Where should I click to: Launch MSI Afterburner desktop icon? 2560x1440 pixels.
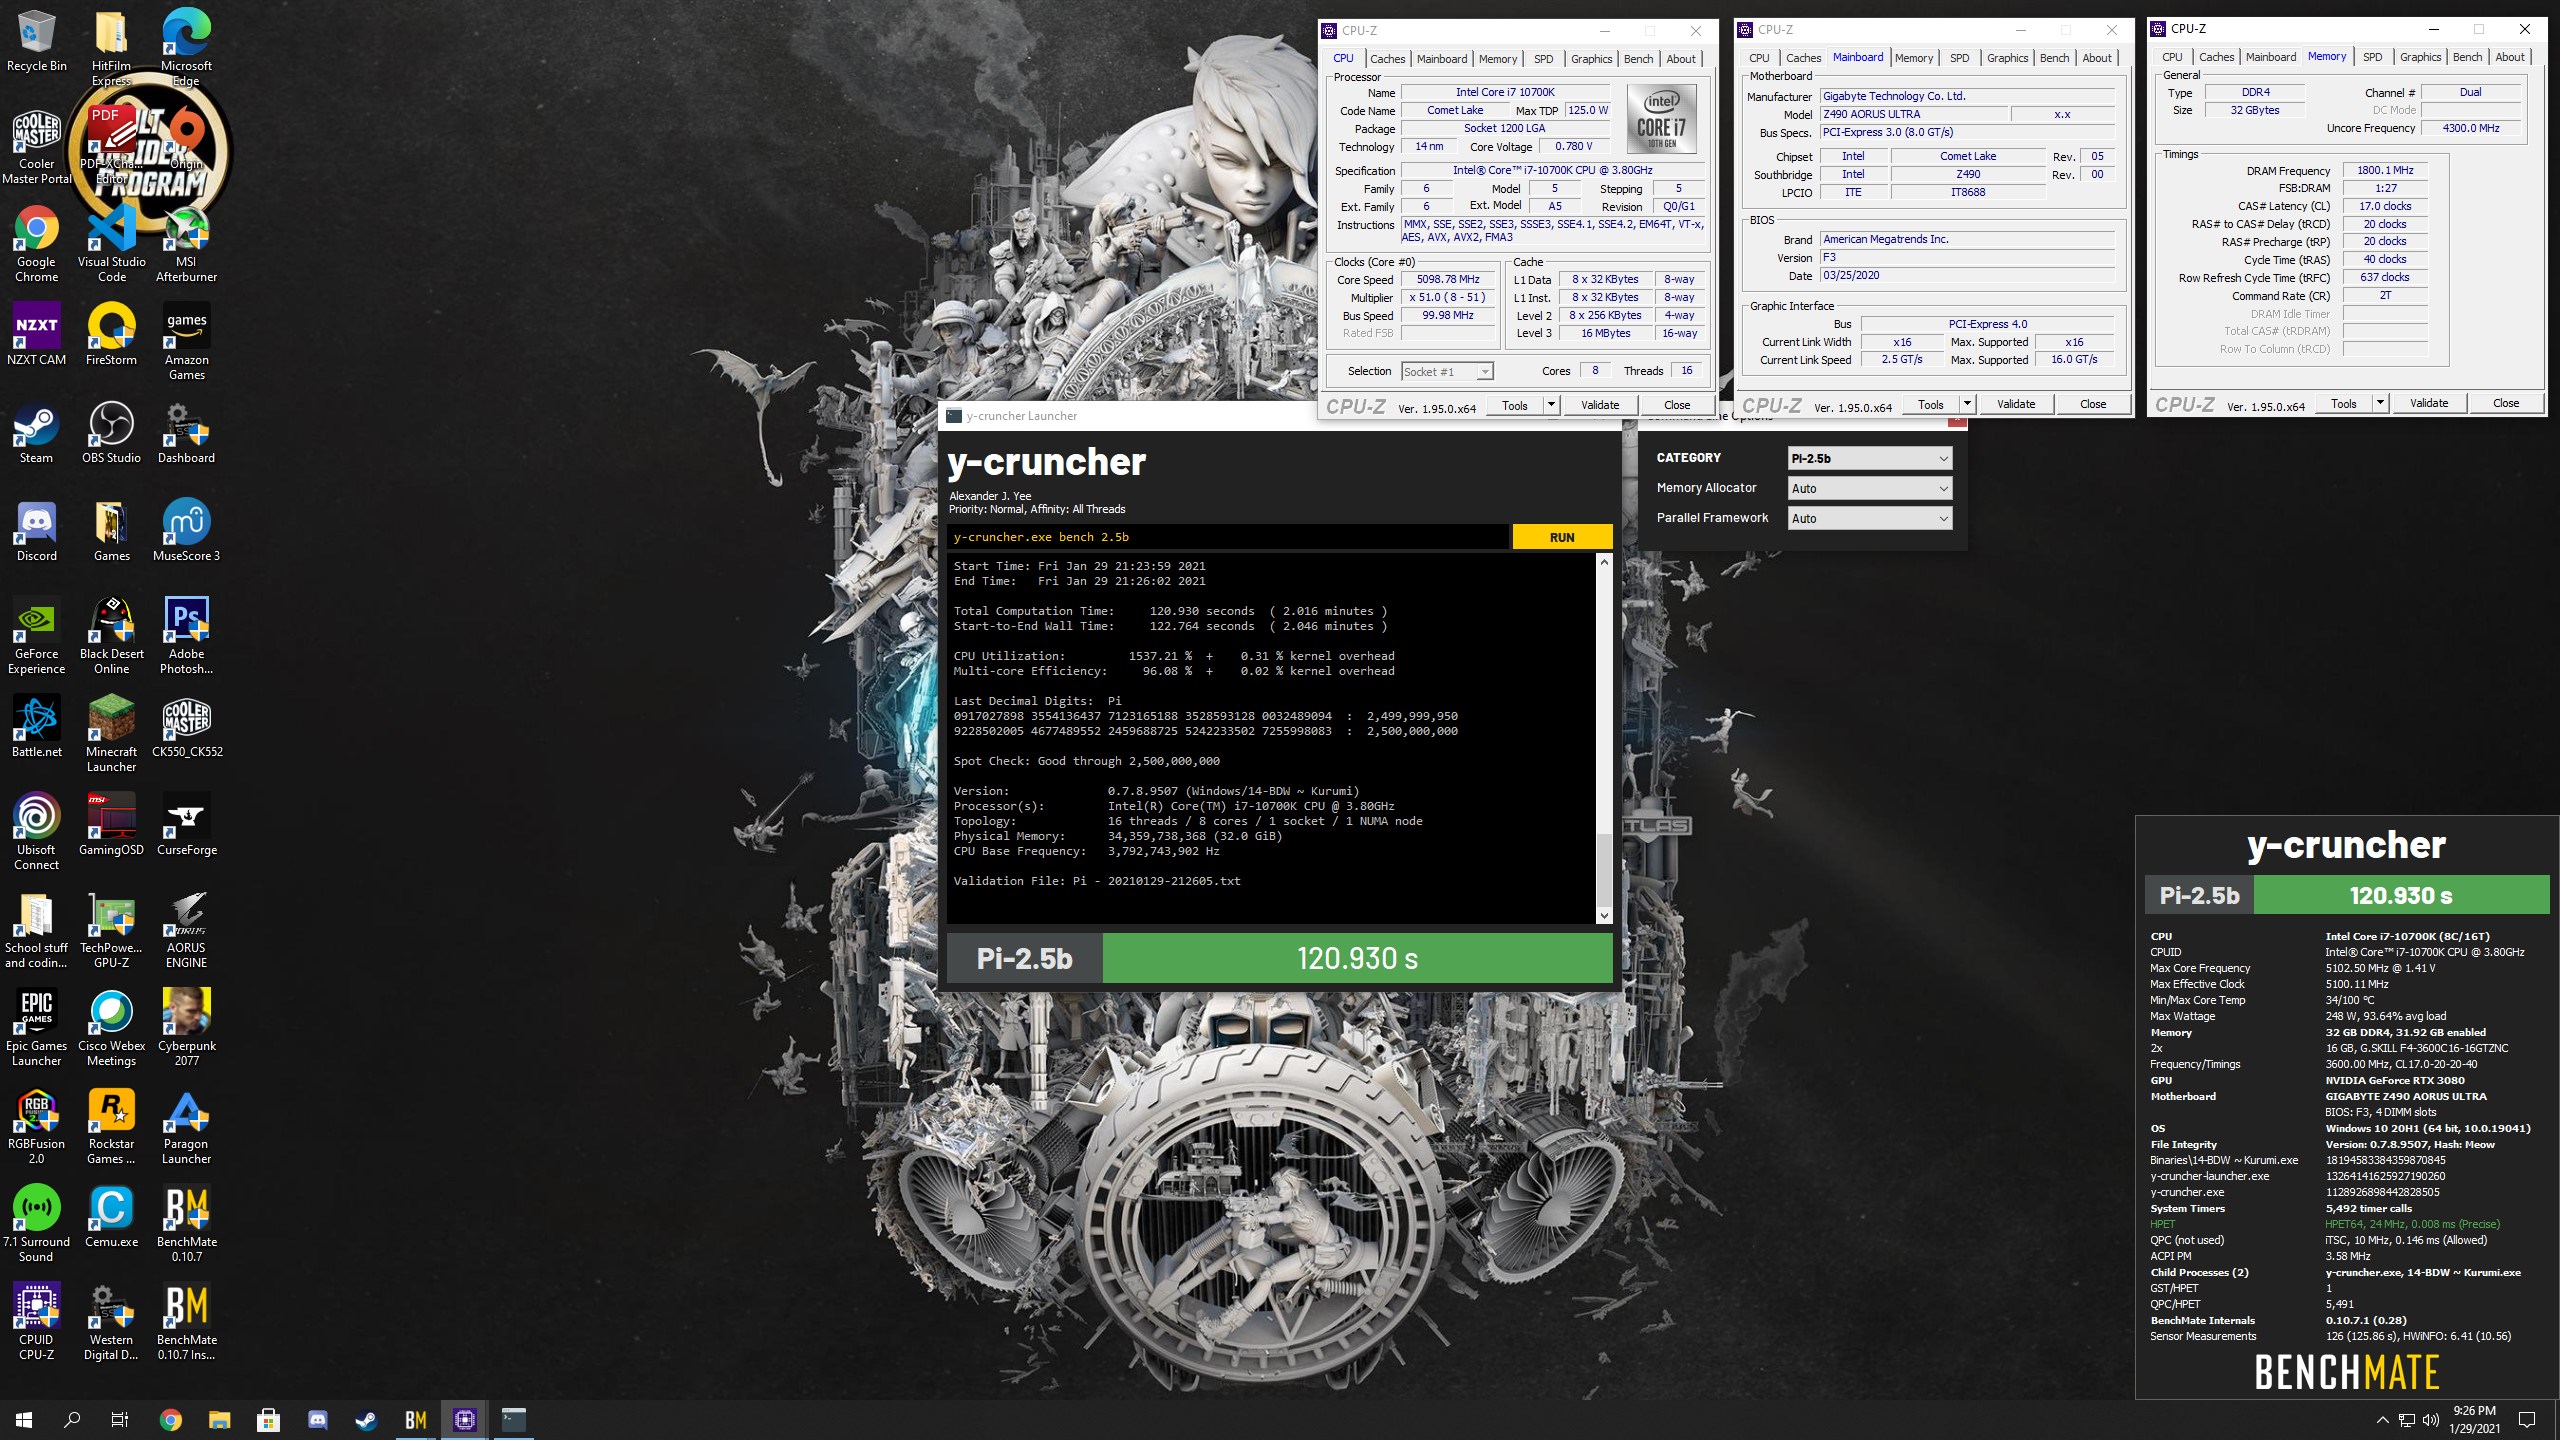(x=186, y=244)
